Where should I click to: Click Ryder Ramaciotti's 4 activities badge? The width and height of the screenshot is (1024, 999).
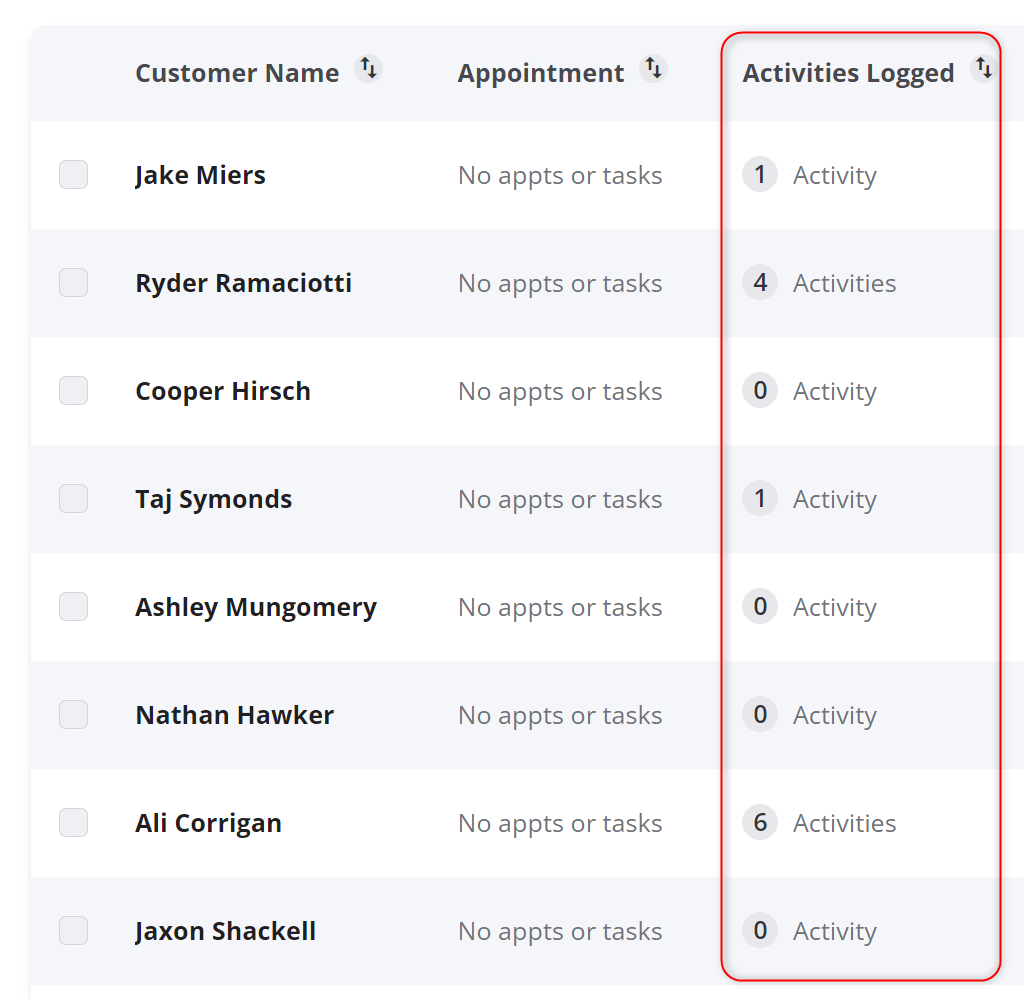point(760,283)
